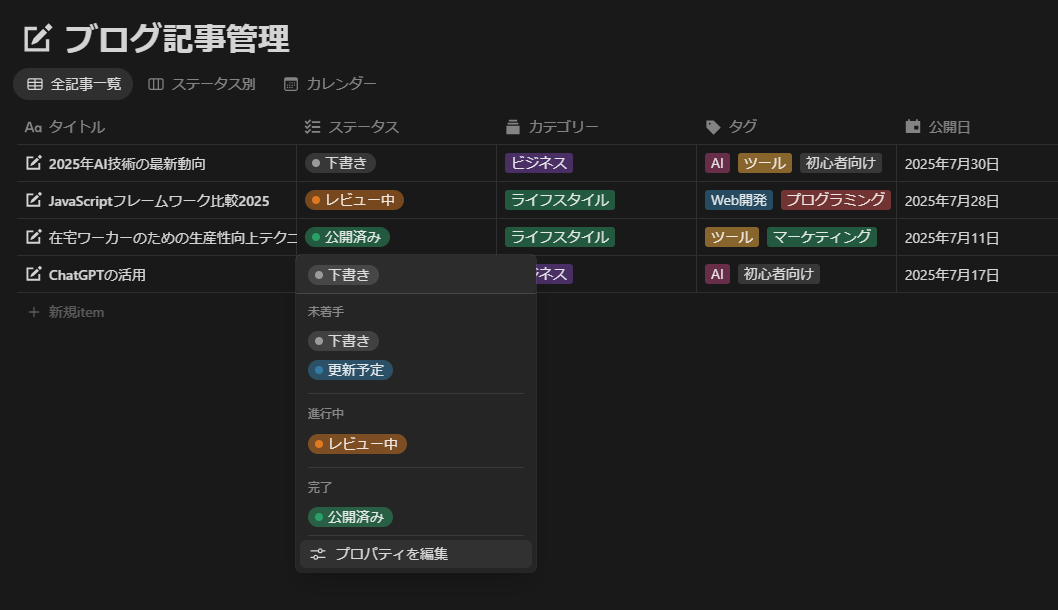Switch to 全記事一覧 view tab

coord(74,84)
